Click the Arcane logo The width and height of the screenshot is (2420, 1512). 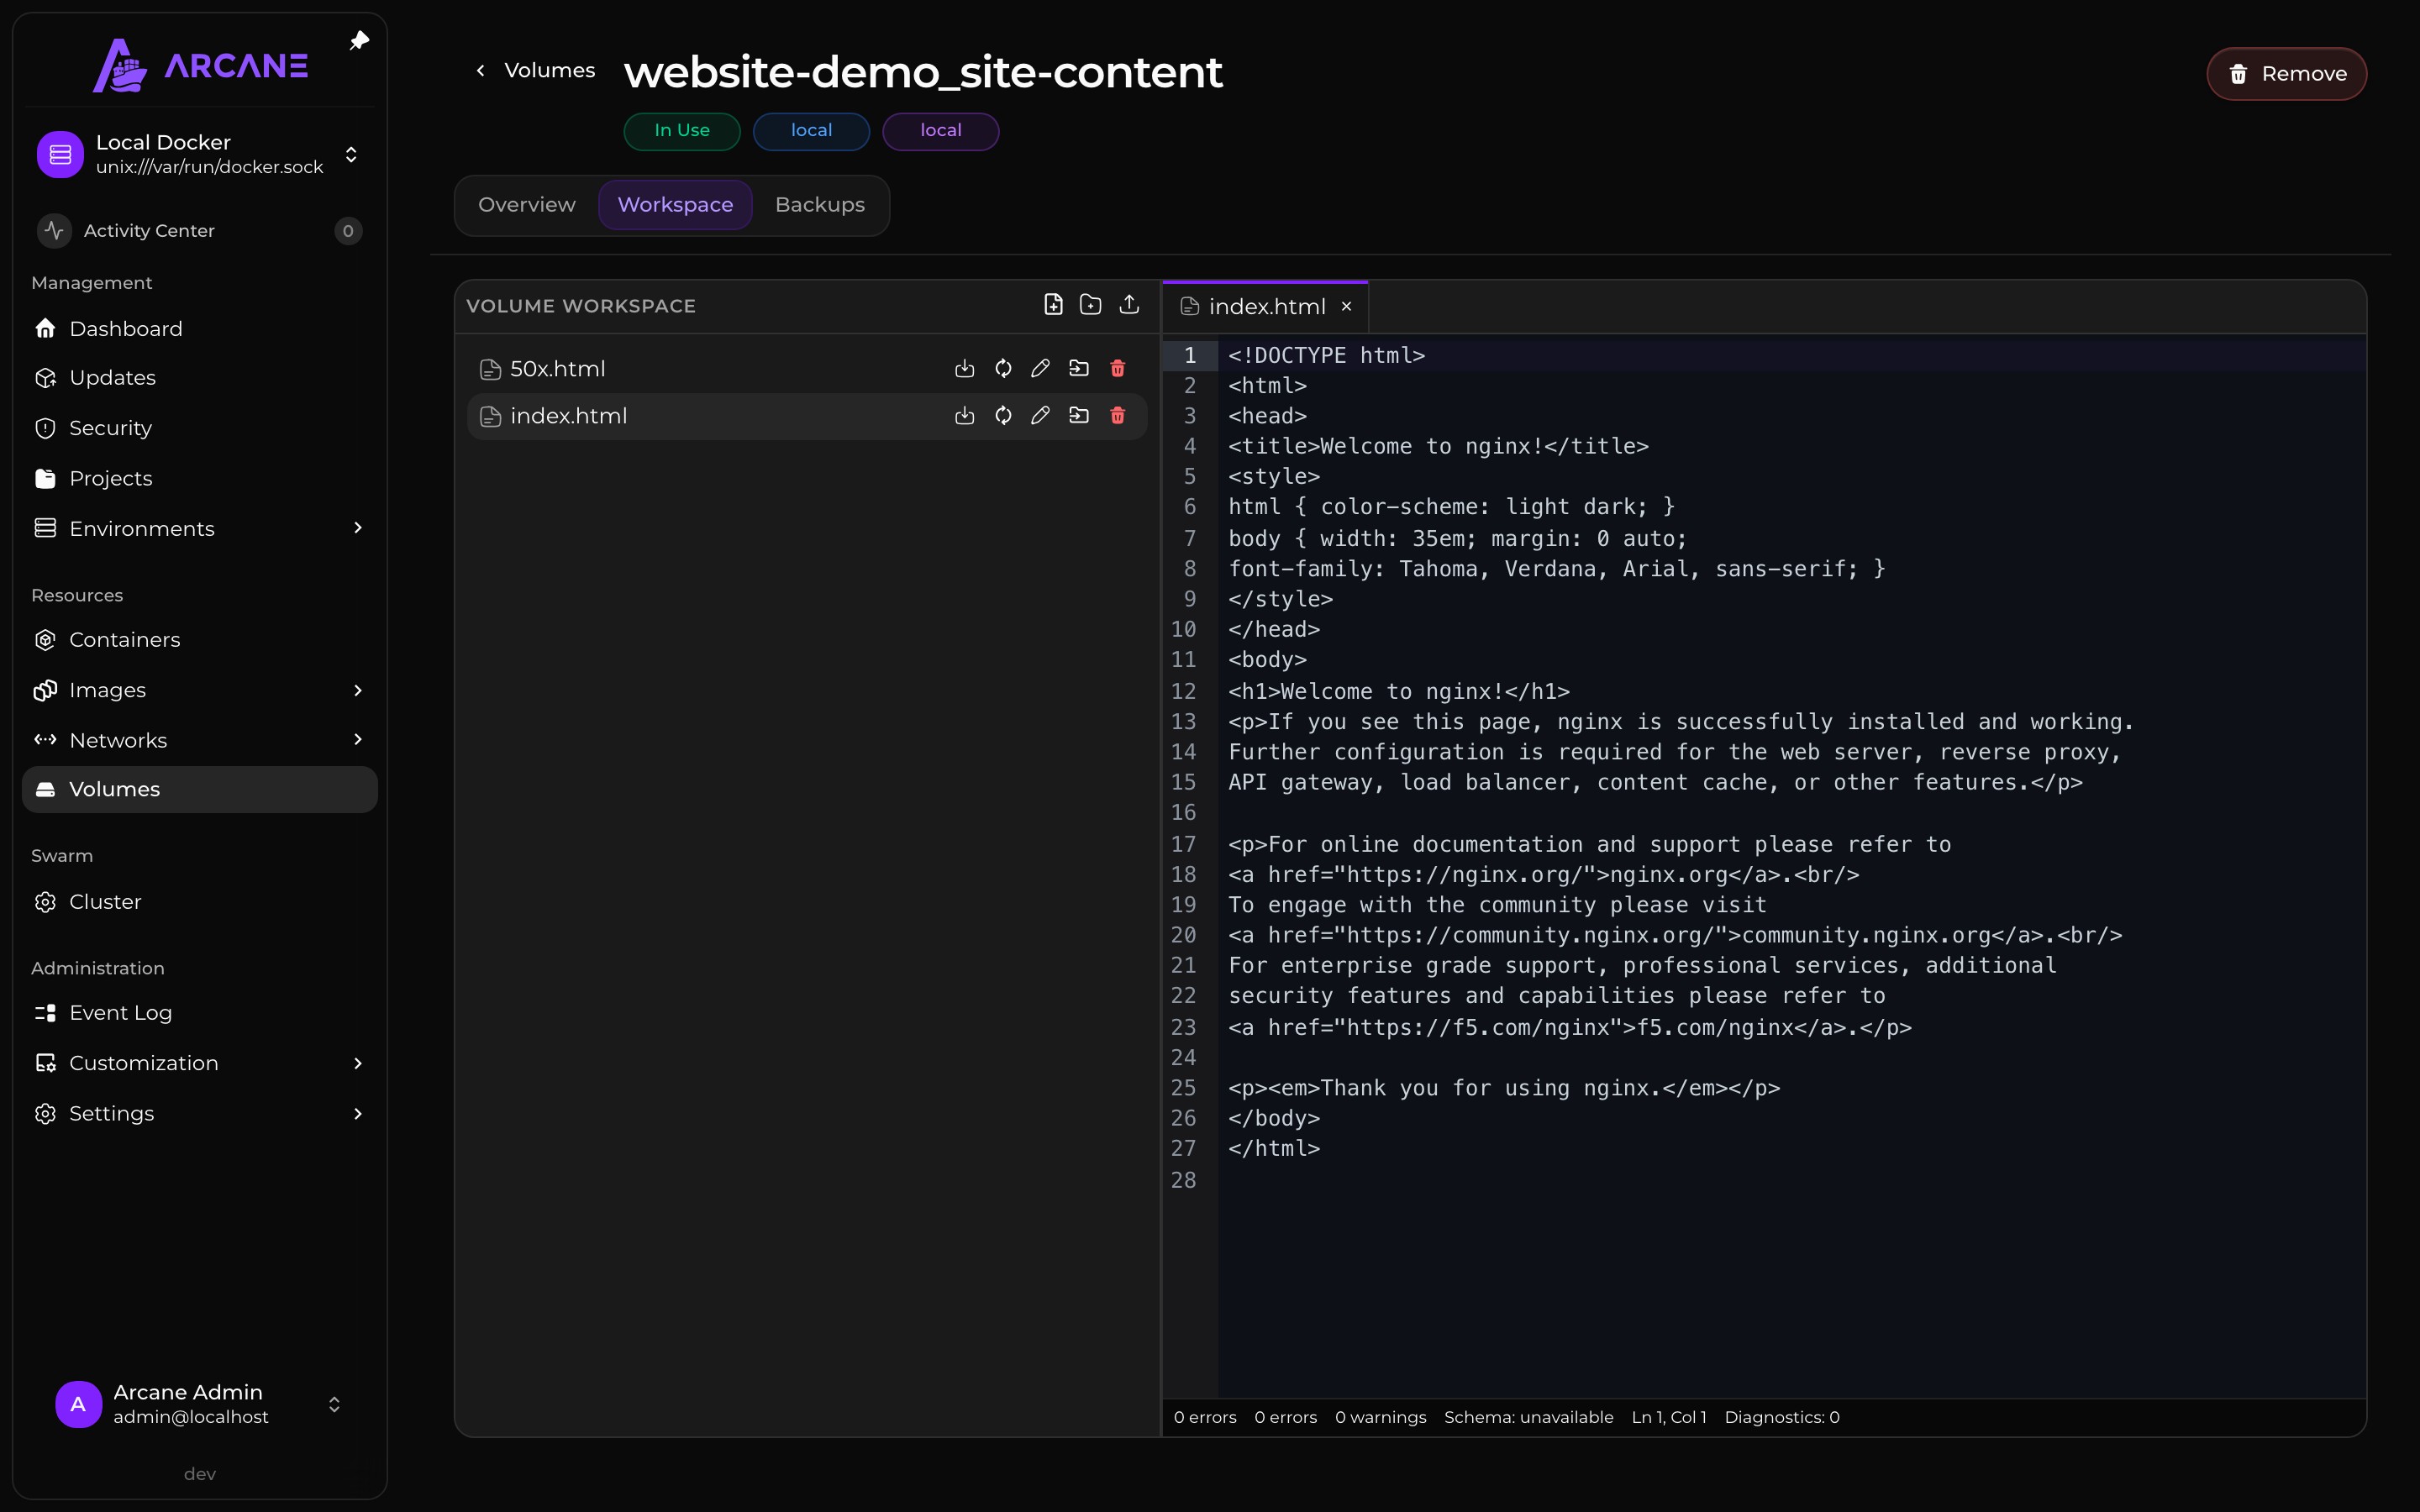coord(200,66)
